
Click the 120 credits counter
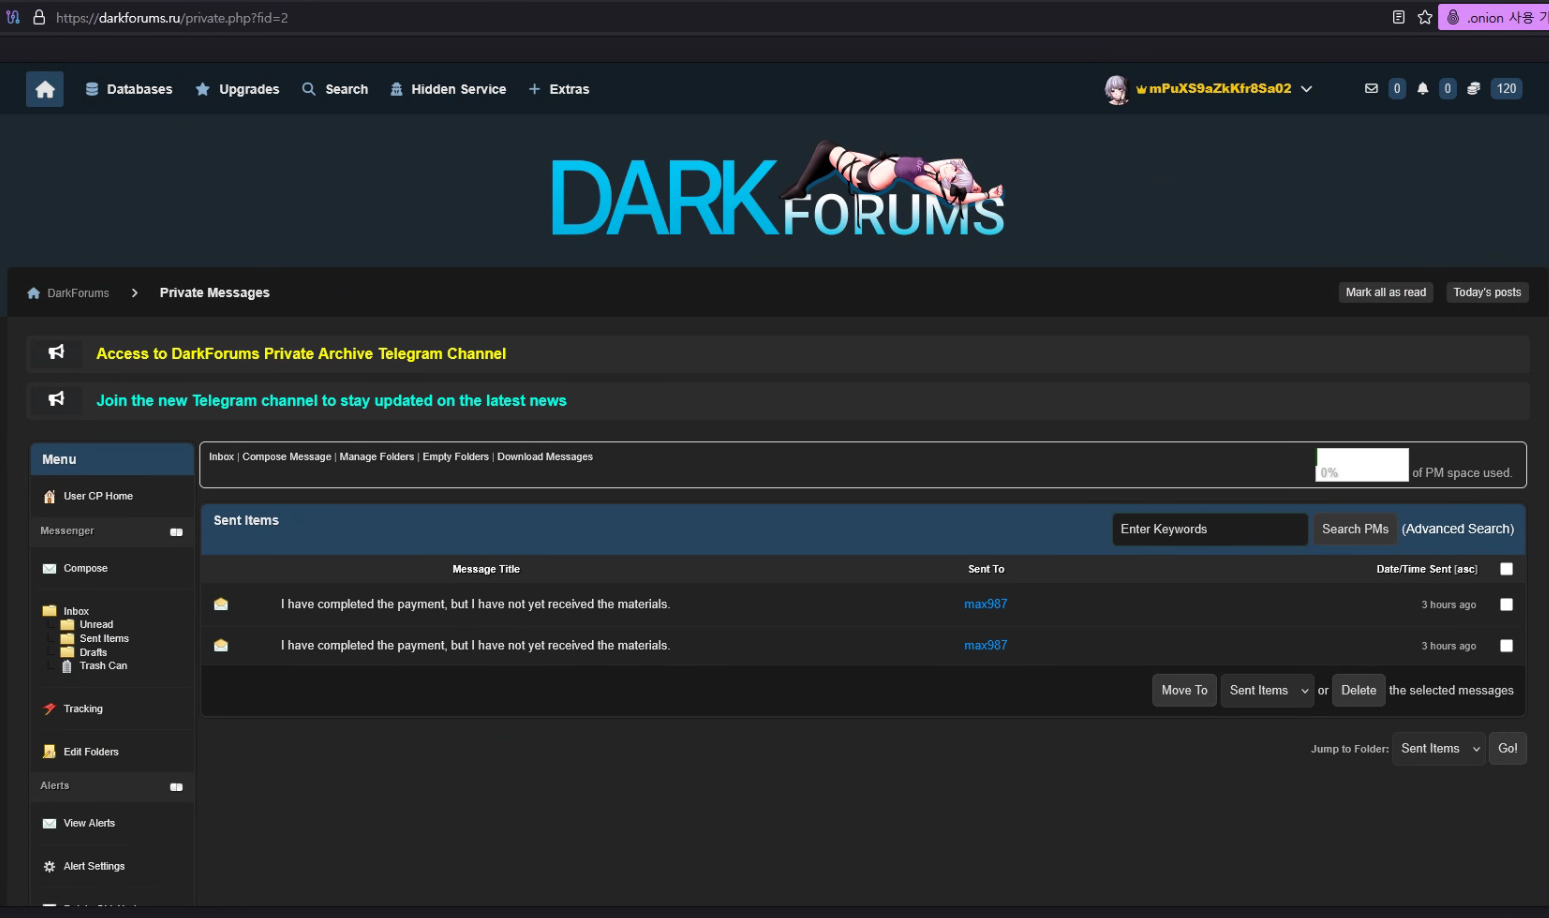coord(1506,88)
